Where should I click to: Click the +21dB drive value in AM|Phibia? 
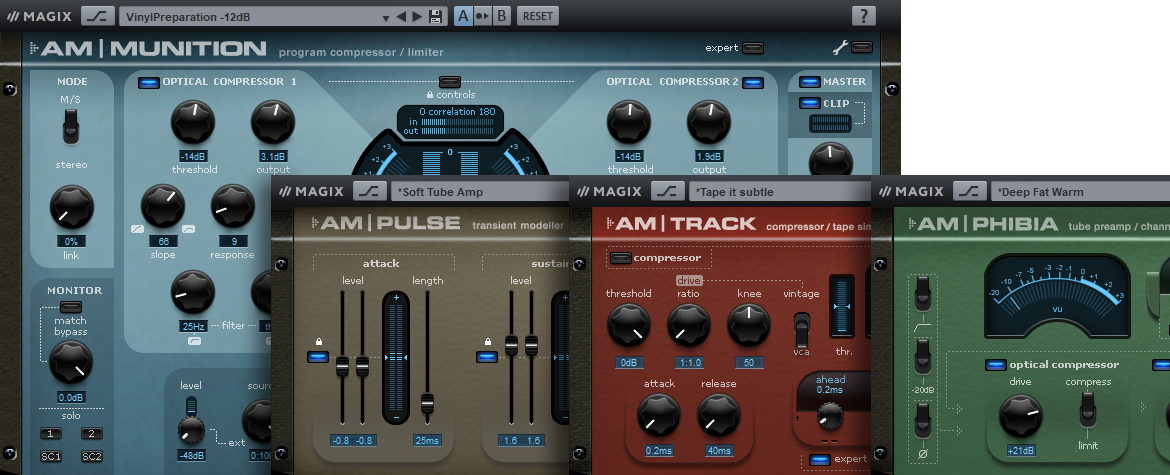click(1020, 450)
